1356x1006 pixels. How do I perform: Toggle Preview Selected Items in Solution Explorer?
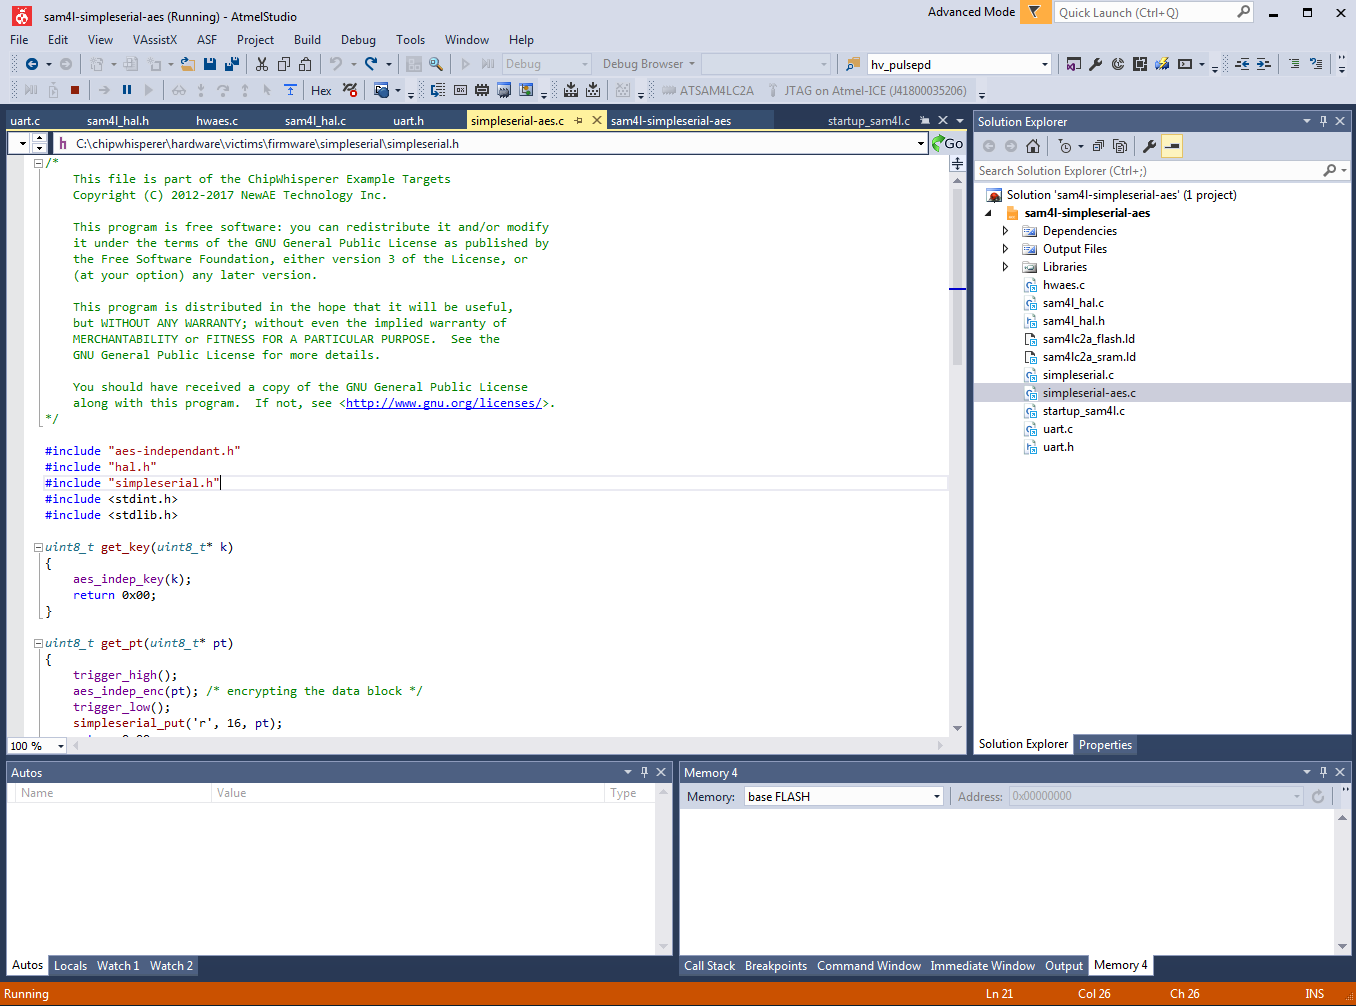pos(1172,146)
